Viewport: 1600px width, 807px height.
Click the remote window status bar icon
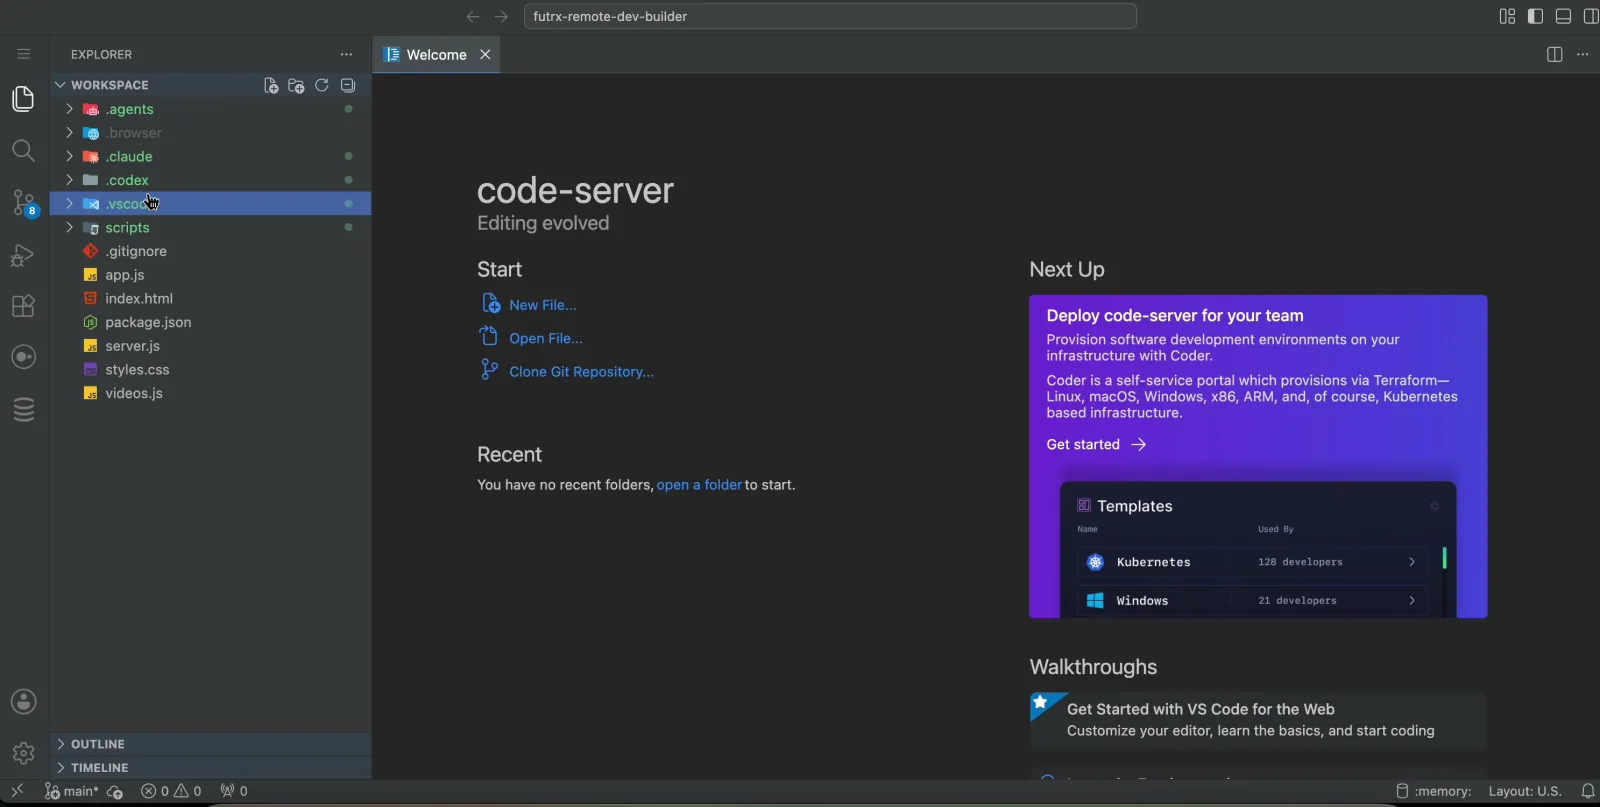coord(17,791)
